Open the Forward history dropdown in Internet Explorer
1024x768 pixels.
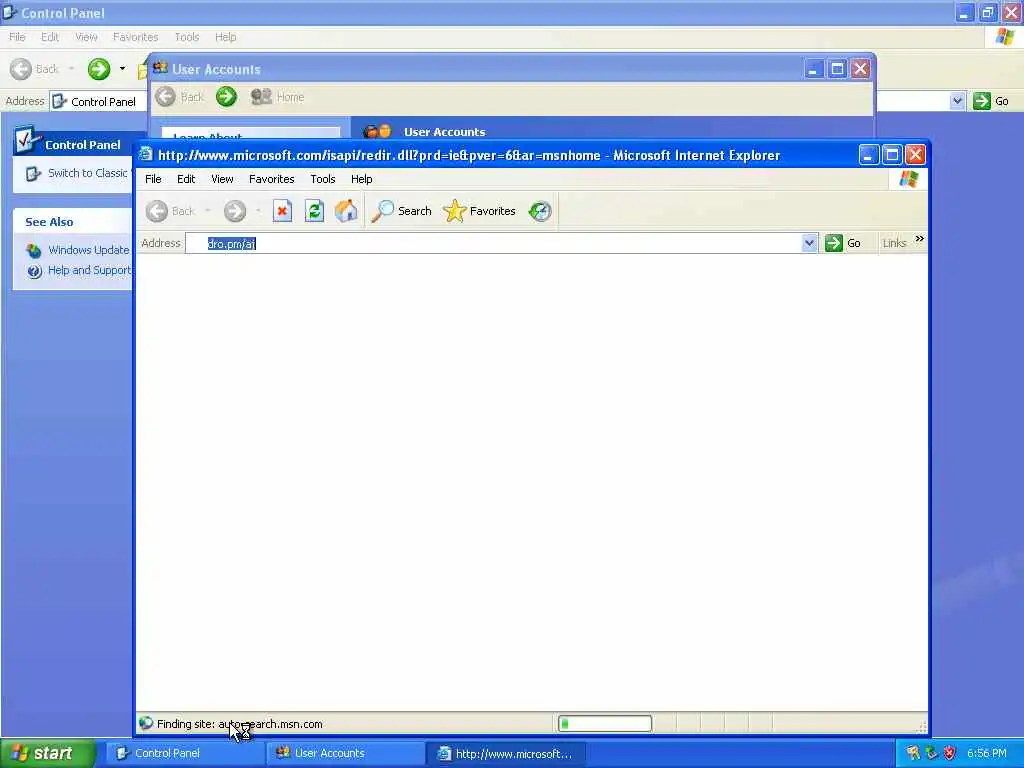click(x=259, y=211)
